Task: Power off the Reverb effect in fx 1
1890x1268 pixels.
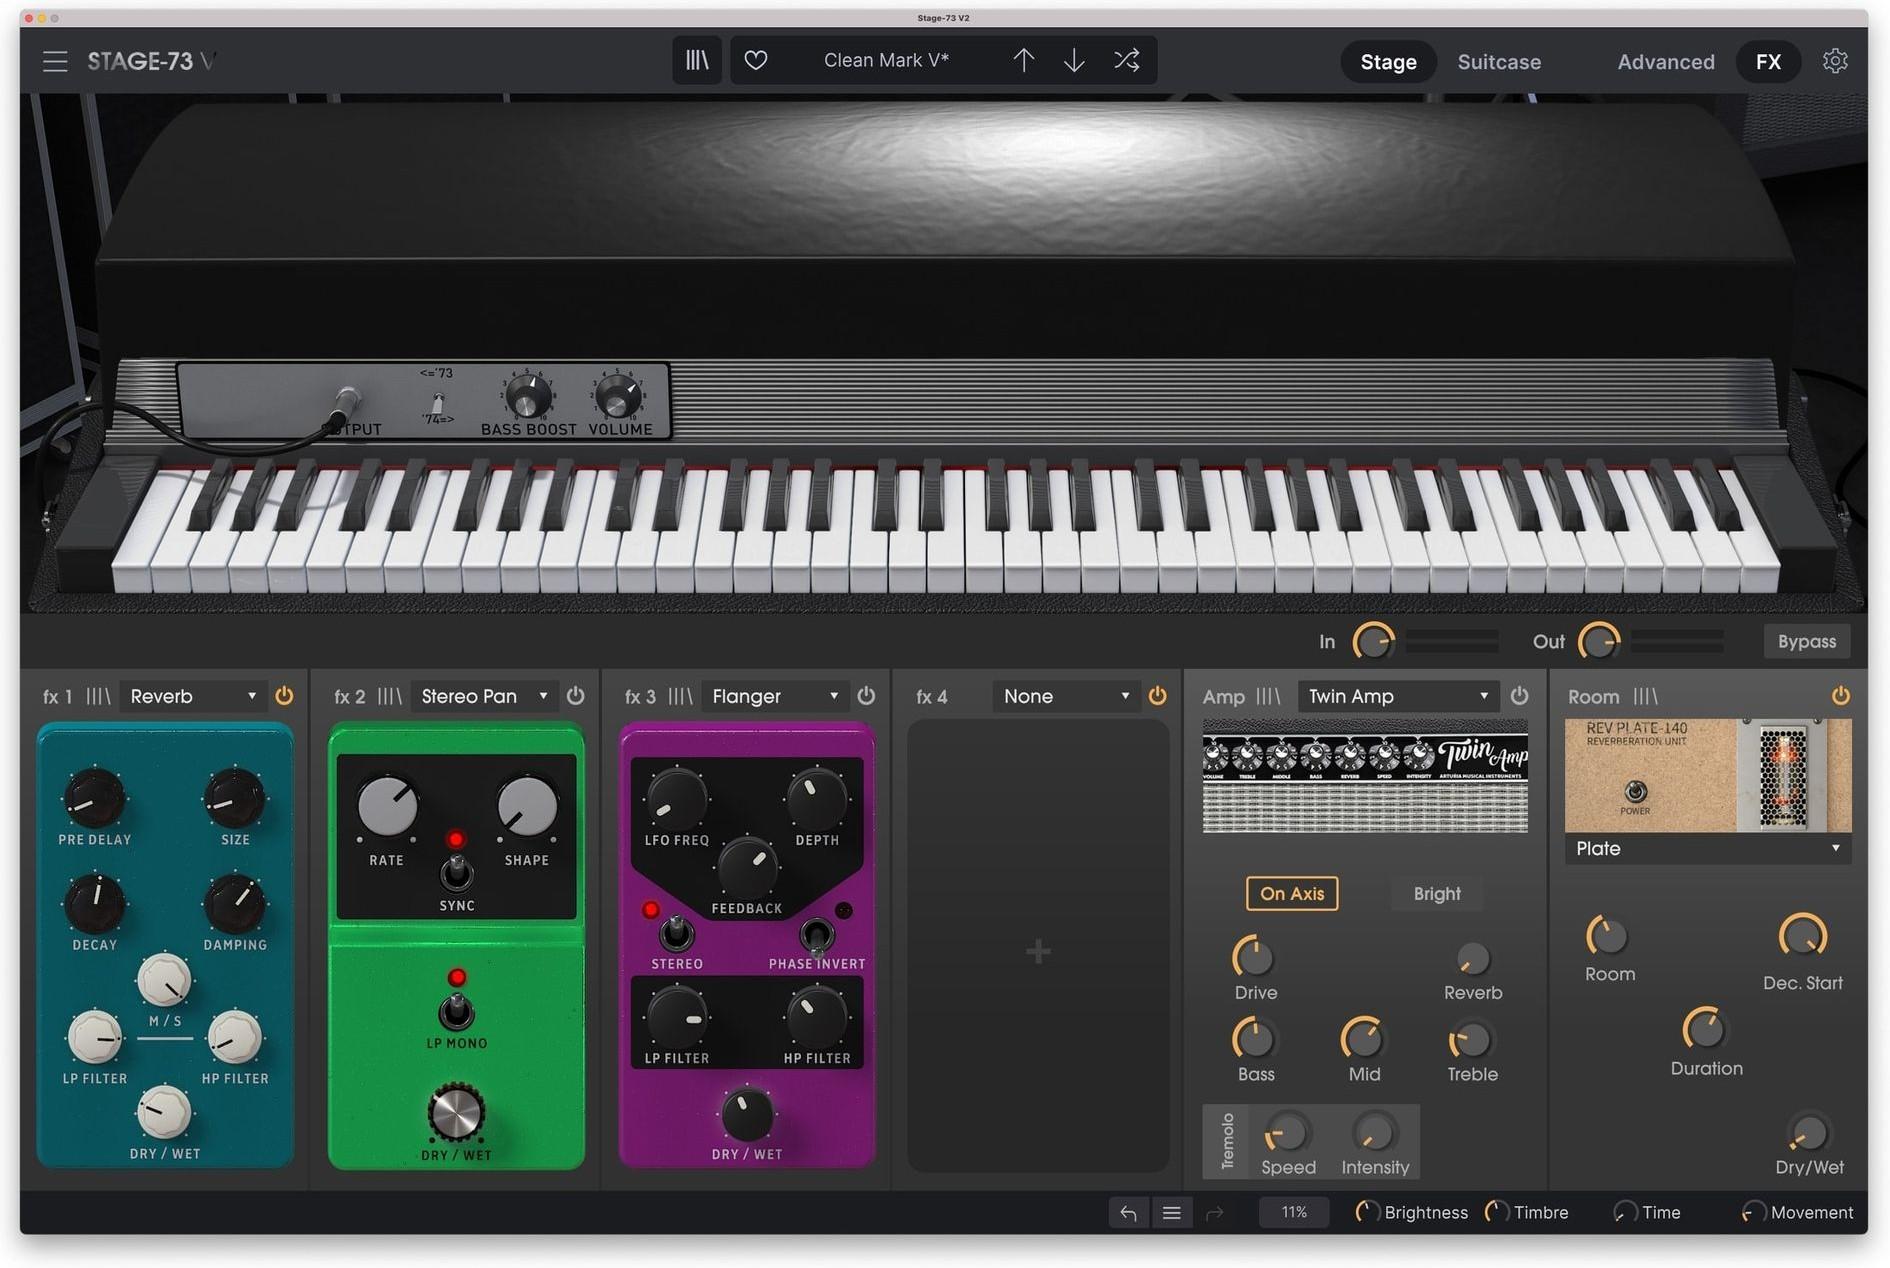Action: click(284, 696)
